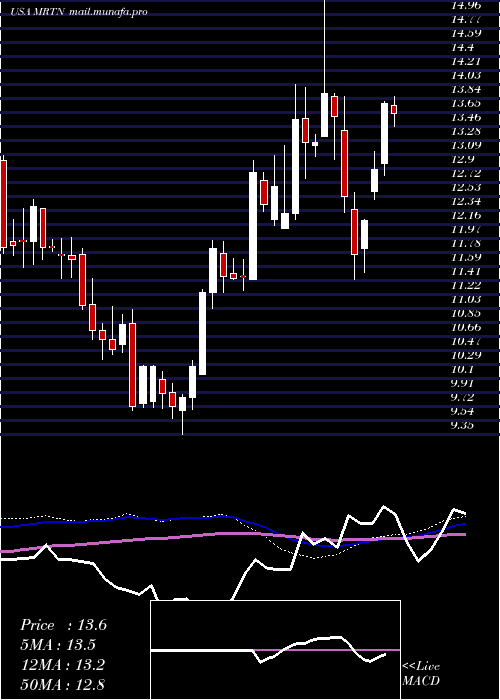Click the 14.03 price axis label
The height and width of the screenshot is (700, 500).
(466, 75)
